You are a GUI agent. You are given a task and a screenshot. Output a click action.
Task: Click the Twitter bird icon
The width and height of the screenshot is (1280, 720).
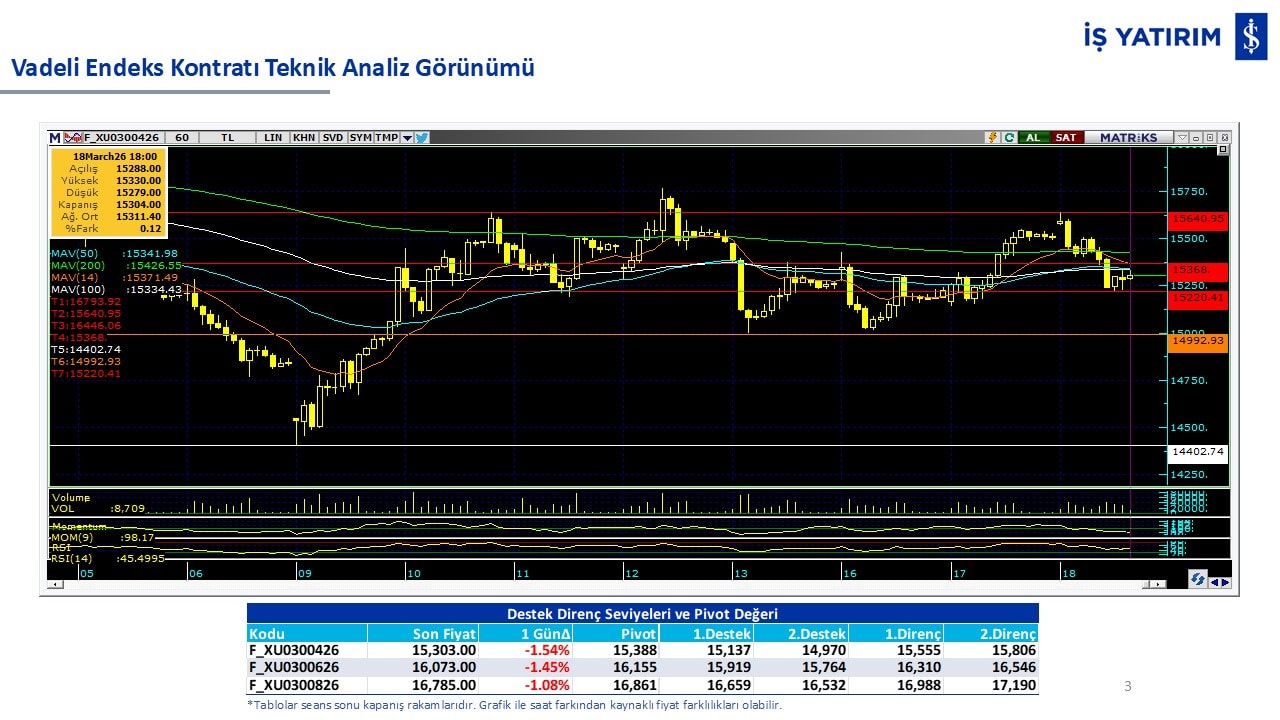tap(422, 138)
